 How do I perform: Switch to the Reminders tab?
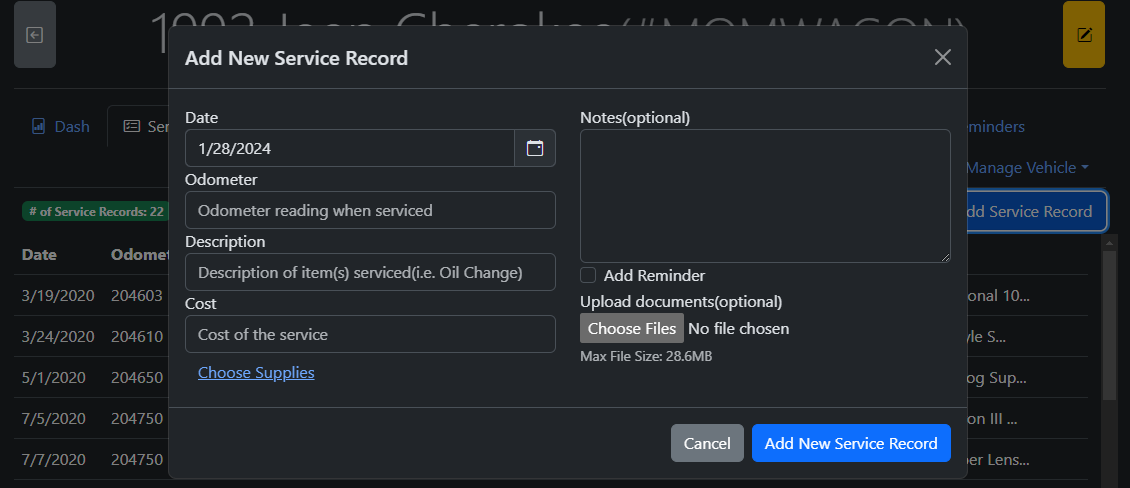tap(995, 127)
